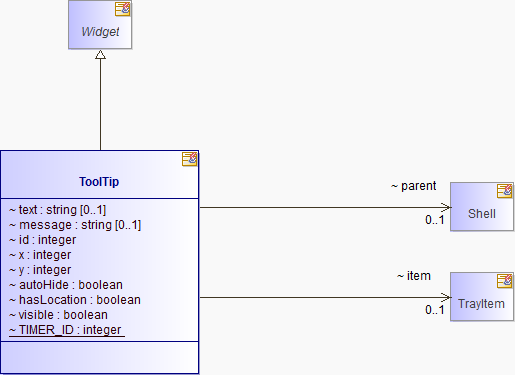Select the Widget class name
The width and height of the screenshot is (515, 375).
point(100,32)
